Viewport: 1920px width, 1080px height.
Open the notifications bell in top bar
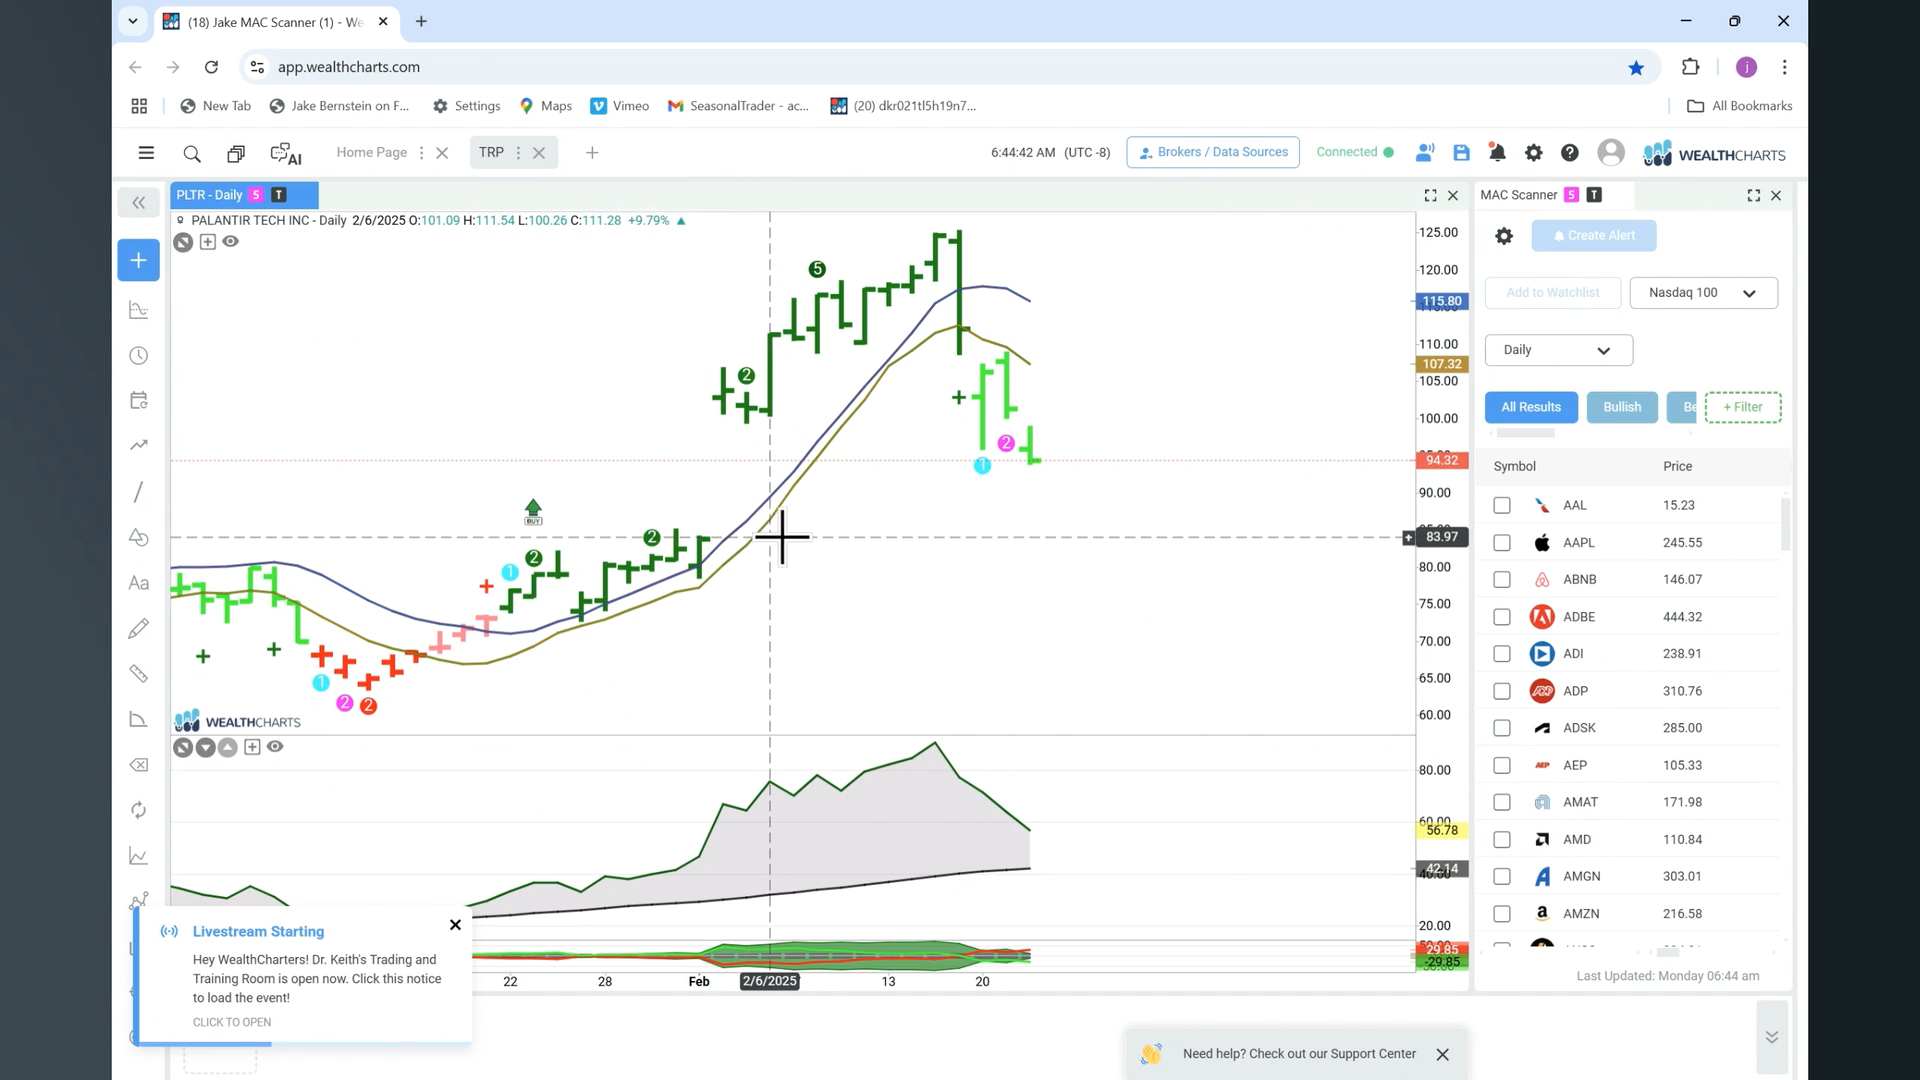click(1497, 152)
